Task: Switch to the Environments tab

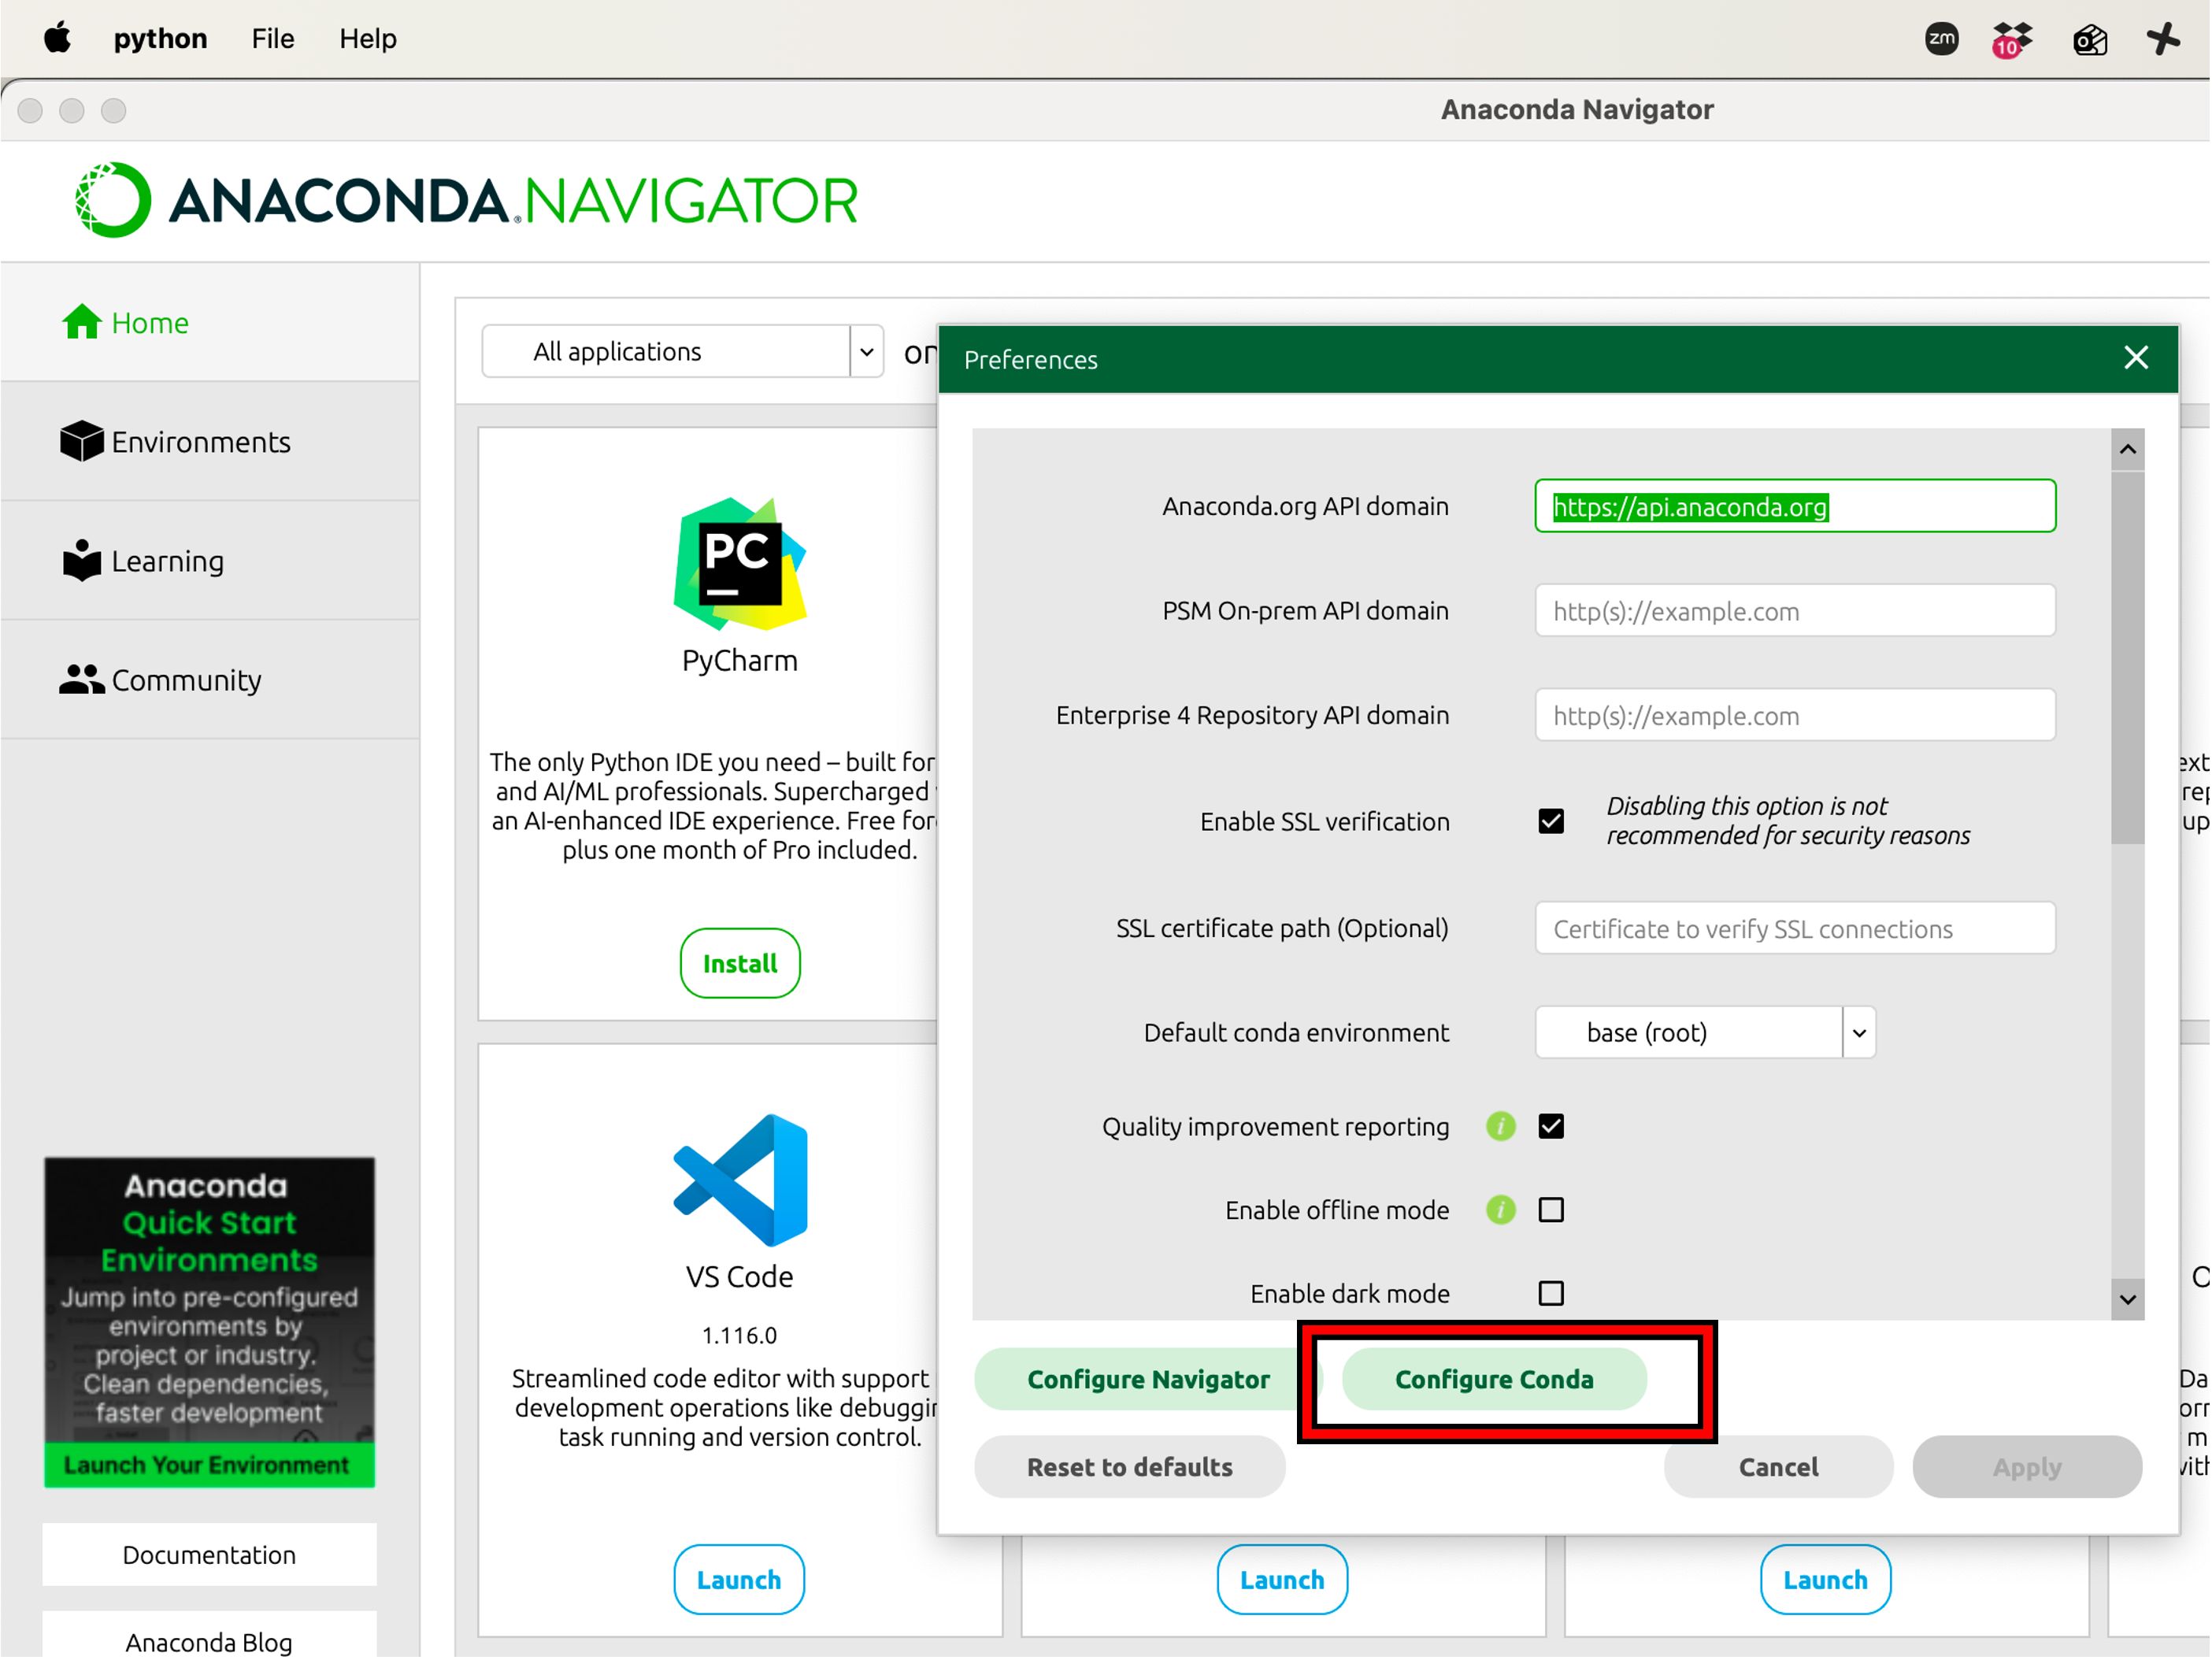Action: 210,442
